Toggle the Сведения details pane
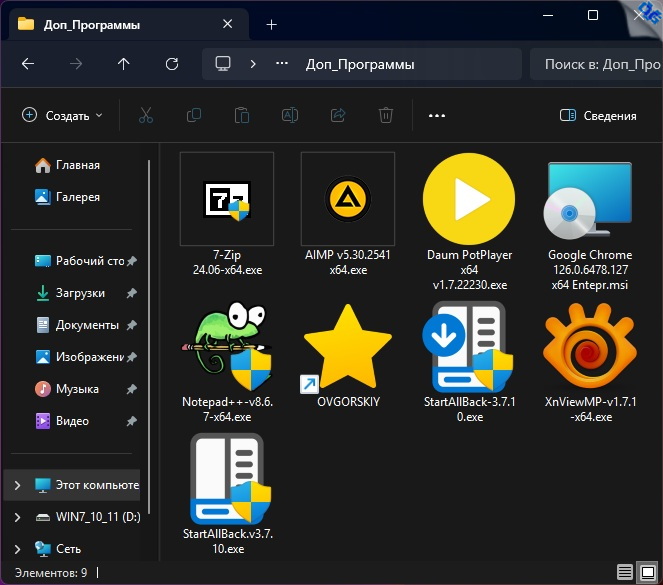 pos(598,116)
